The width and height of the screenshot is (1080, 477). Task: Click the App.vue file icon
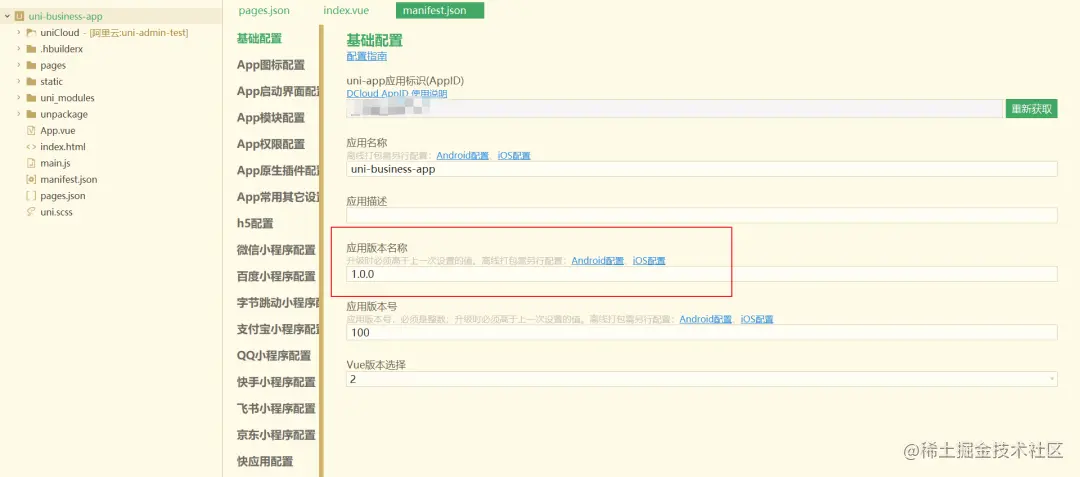click(x=30, y=130)
